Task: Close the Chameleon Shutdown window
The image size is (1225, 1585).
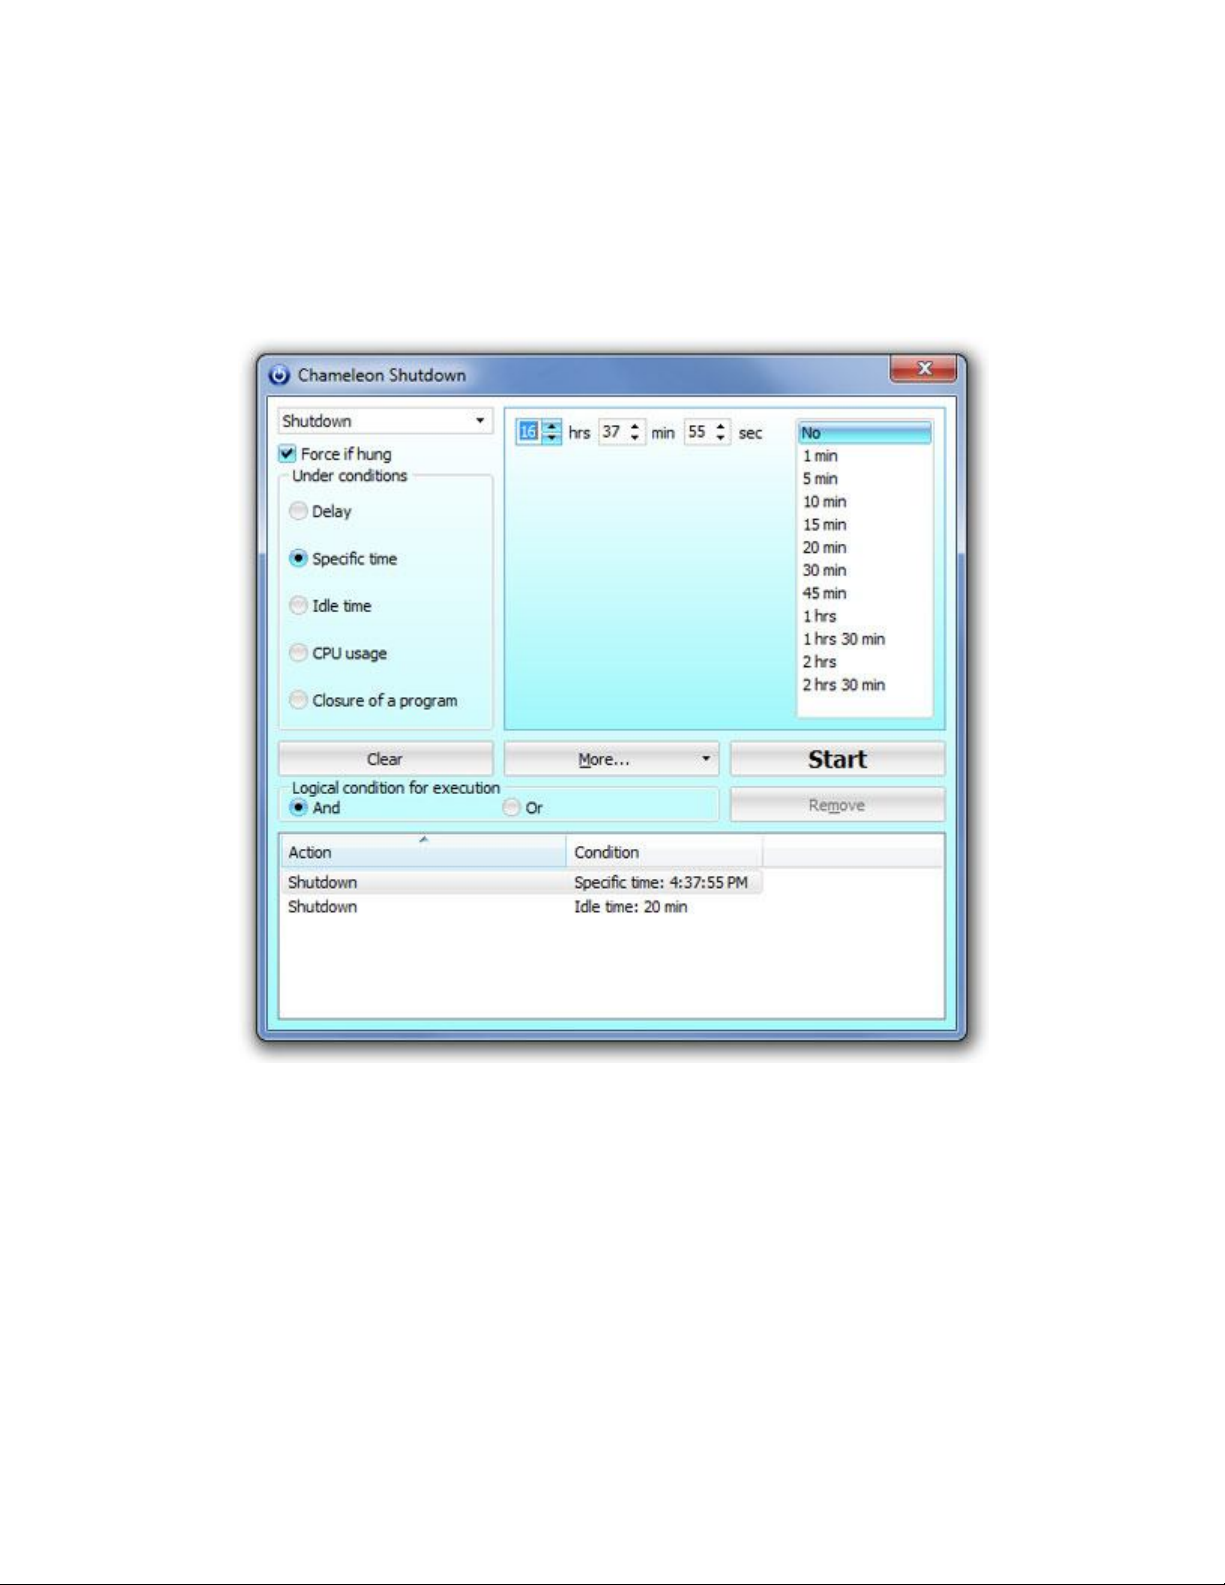Action: (x=923, y=369)
